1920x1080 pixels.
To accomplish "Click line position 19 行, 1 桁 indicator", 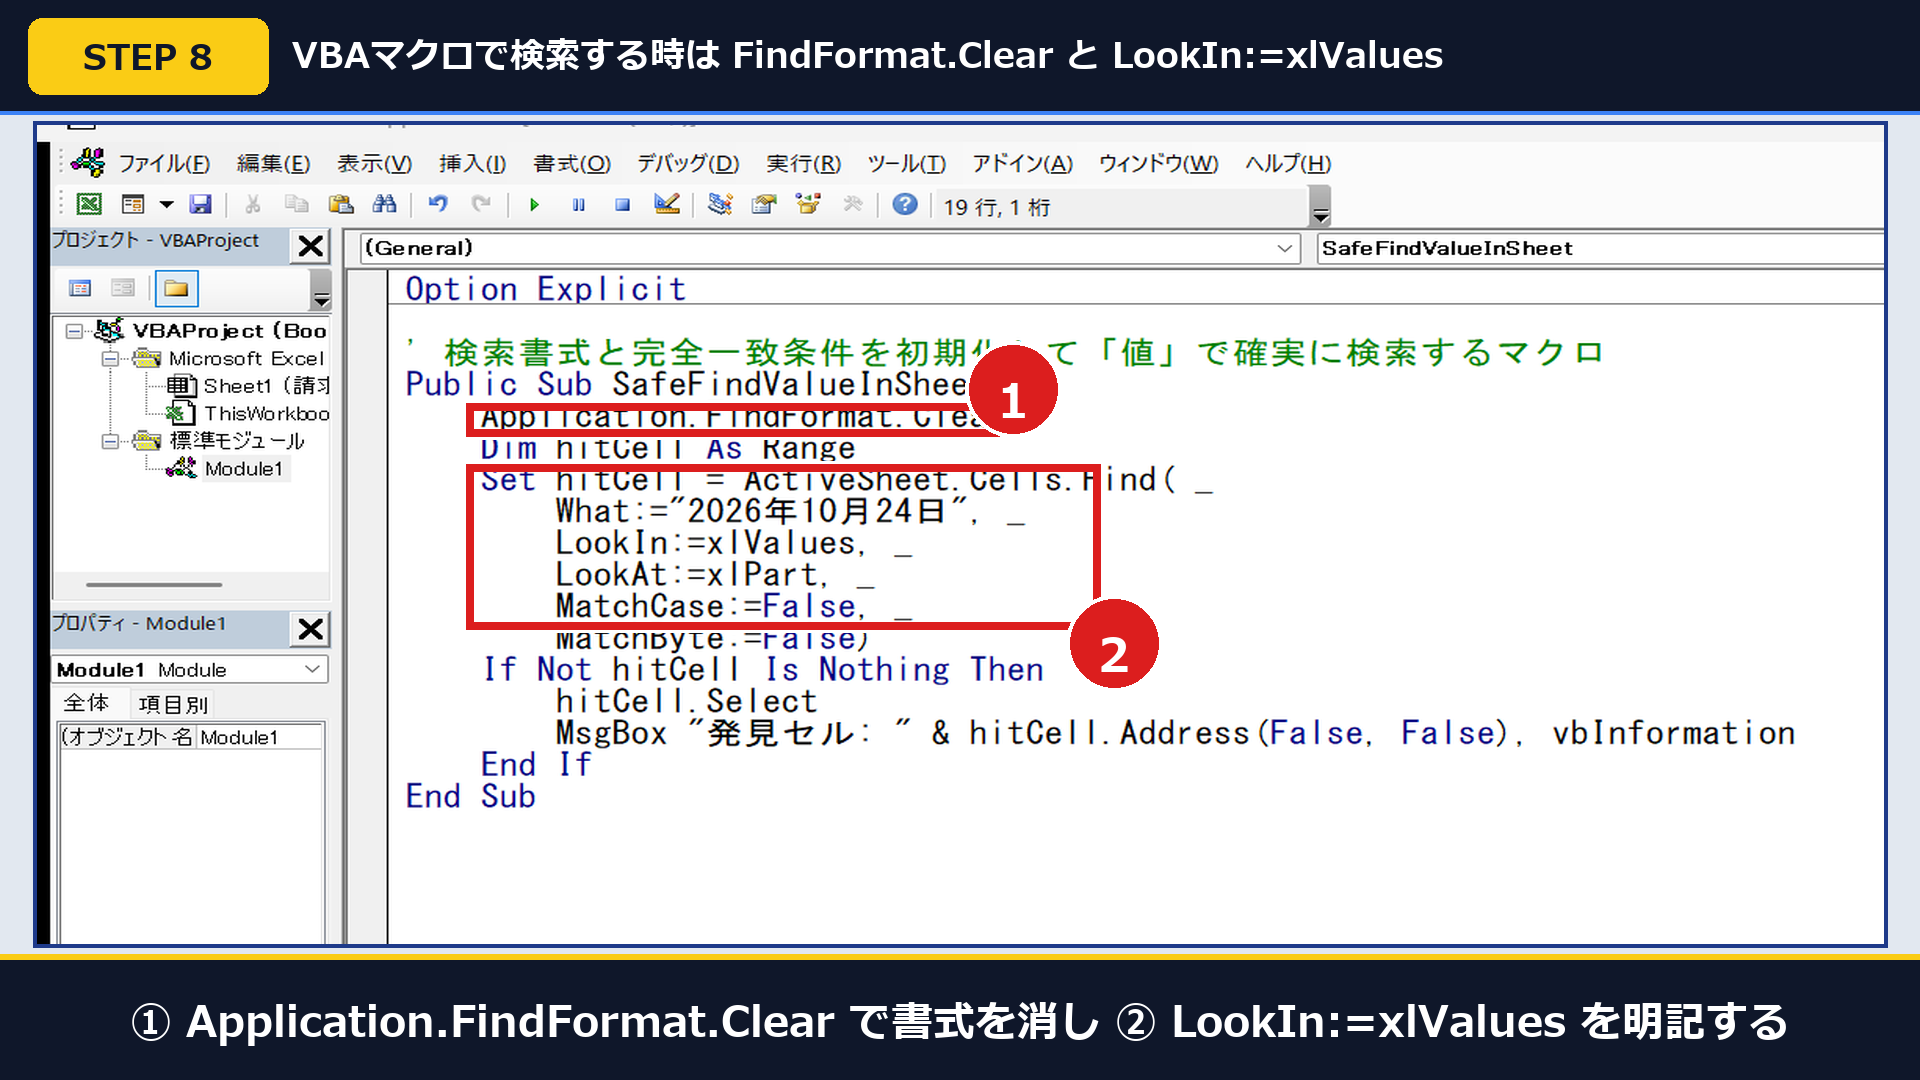I will pyautogui.click(x=996, y=207).
